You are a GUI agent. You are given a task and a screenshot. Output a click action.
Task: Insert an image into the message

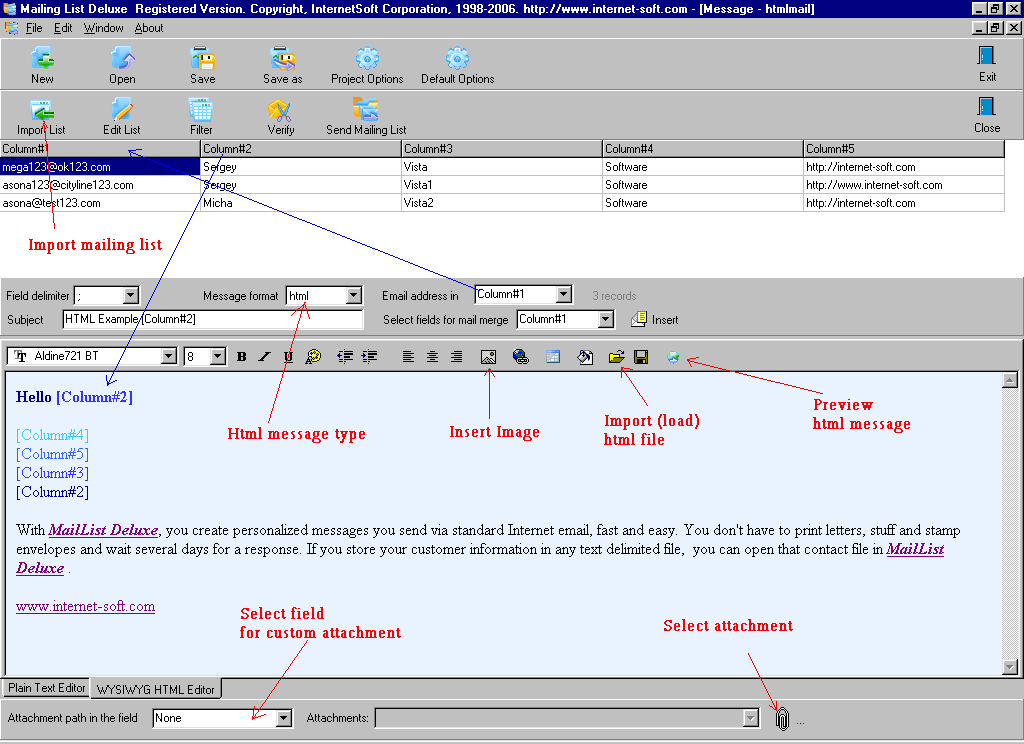[488, 356]
